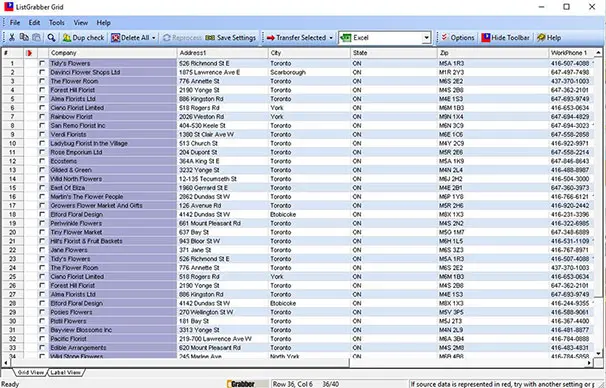This screenshot has height=388, width=606.
Task: Open the View menu
Action: pyautogui.click(x=80, y=22)
